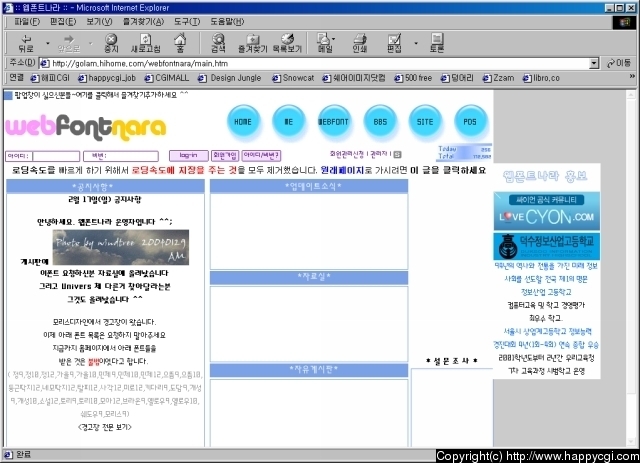This screenshot has height=463, width=640.
Task: Click the 경고장 전문 보기 link
Action: click(104, 427)
